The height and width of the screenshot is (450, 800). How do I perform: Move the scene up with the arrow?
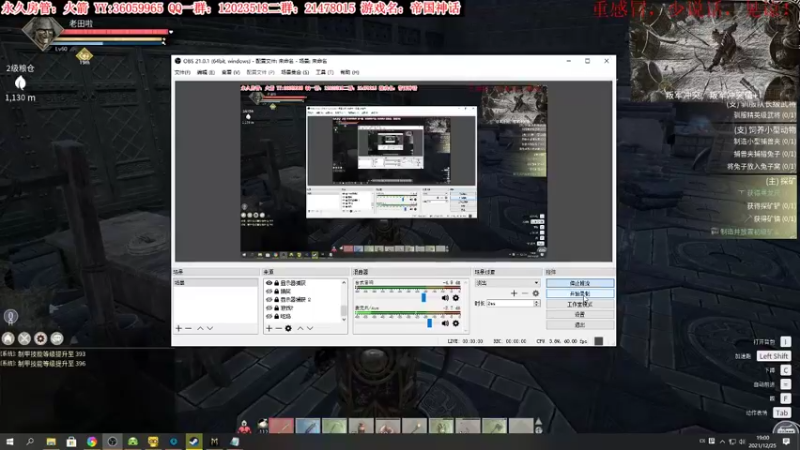click(200, 329)
